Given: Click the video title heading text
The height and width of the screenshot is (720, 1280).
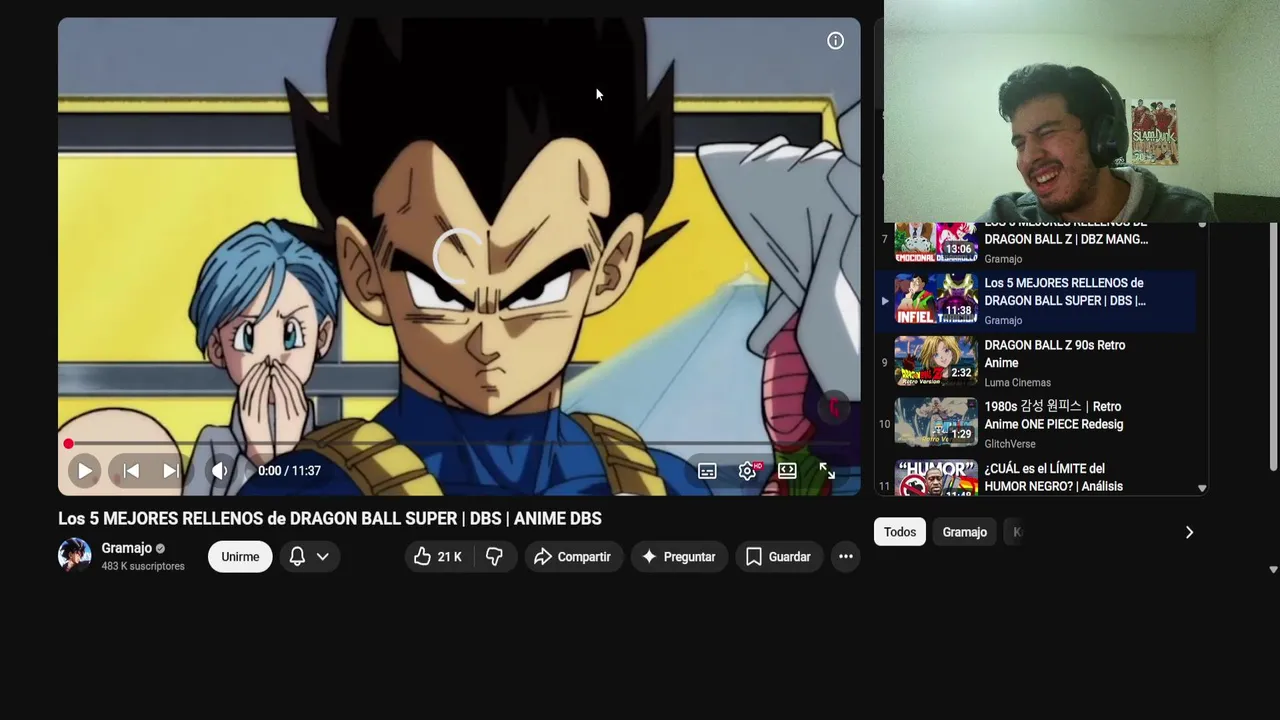Looking at the screenshot, I should click(x=330, y=518).
